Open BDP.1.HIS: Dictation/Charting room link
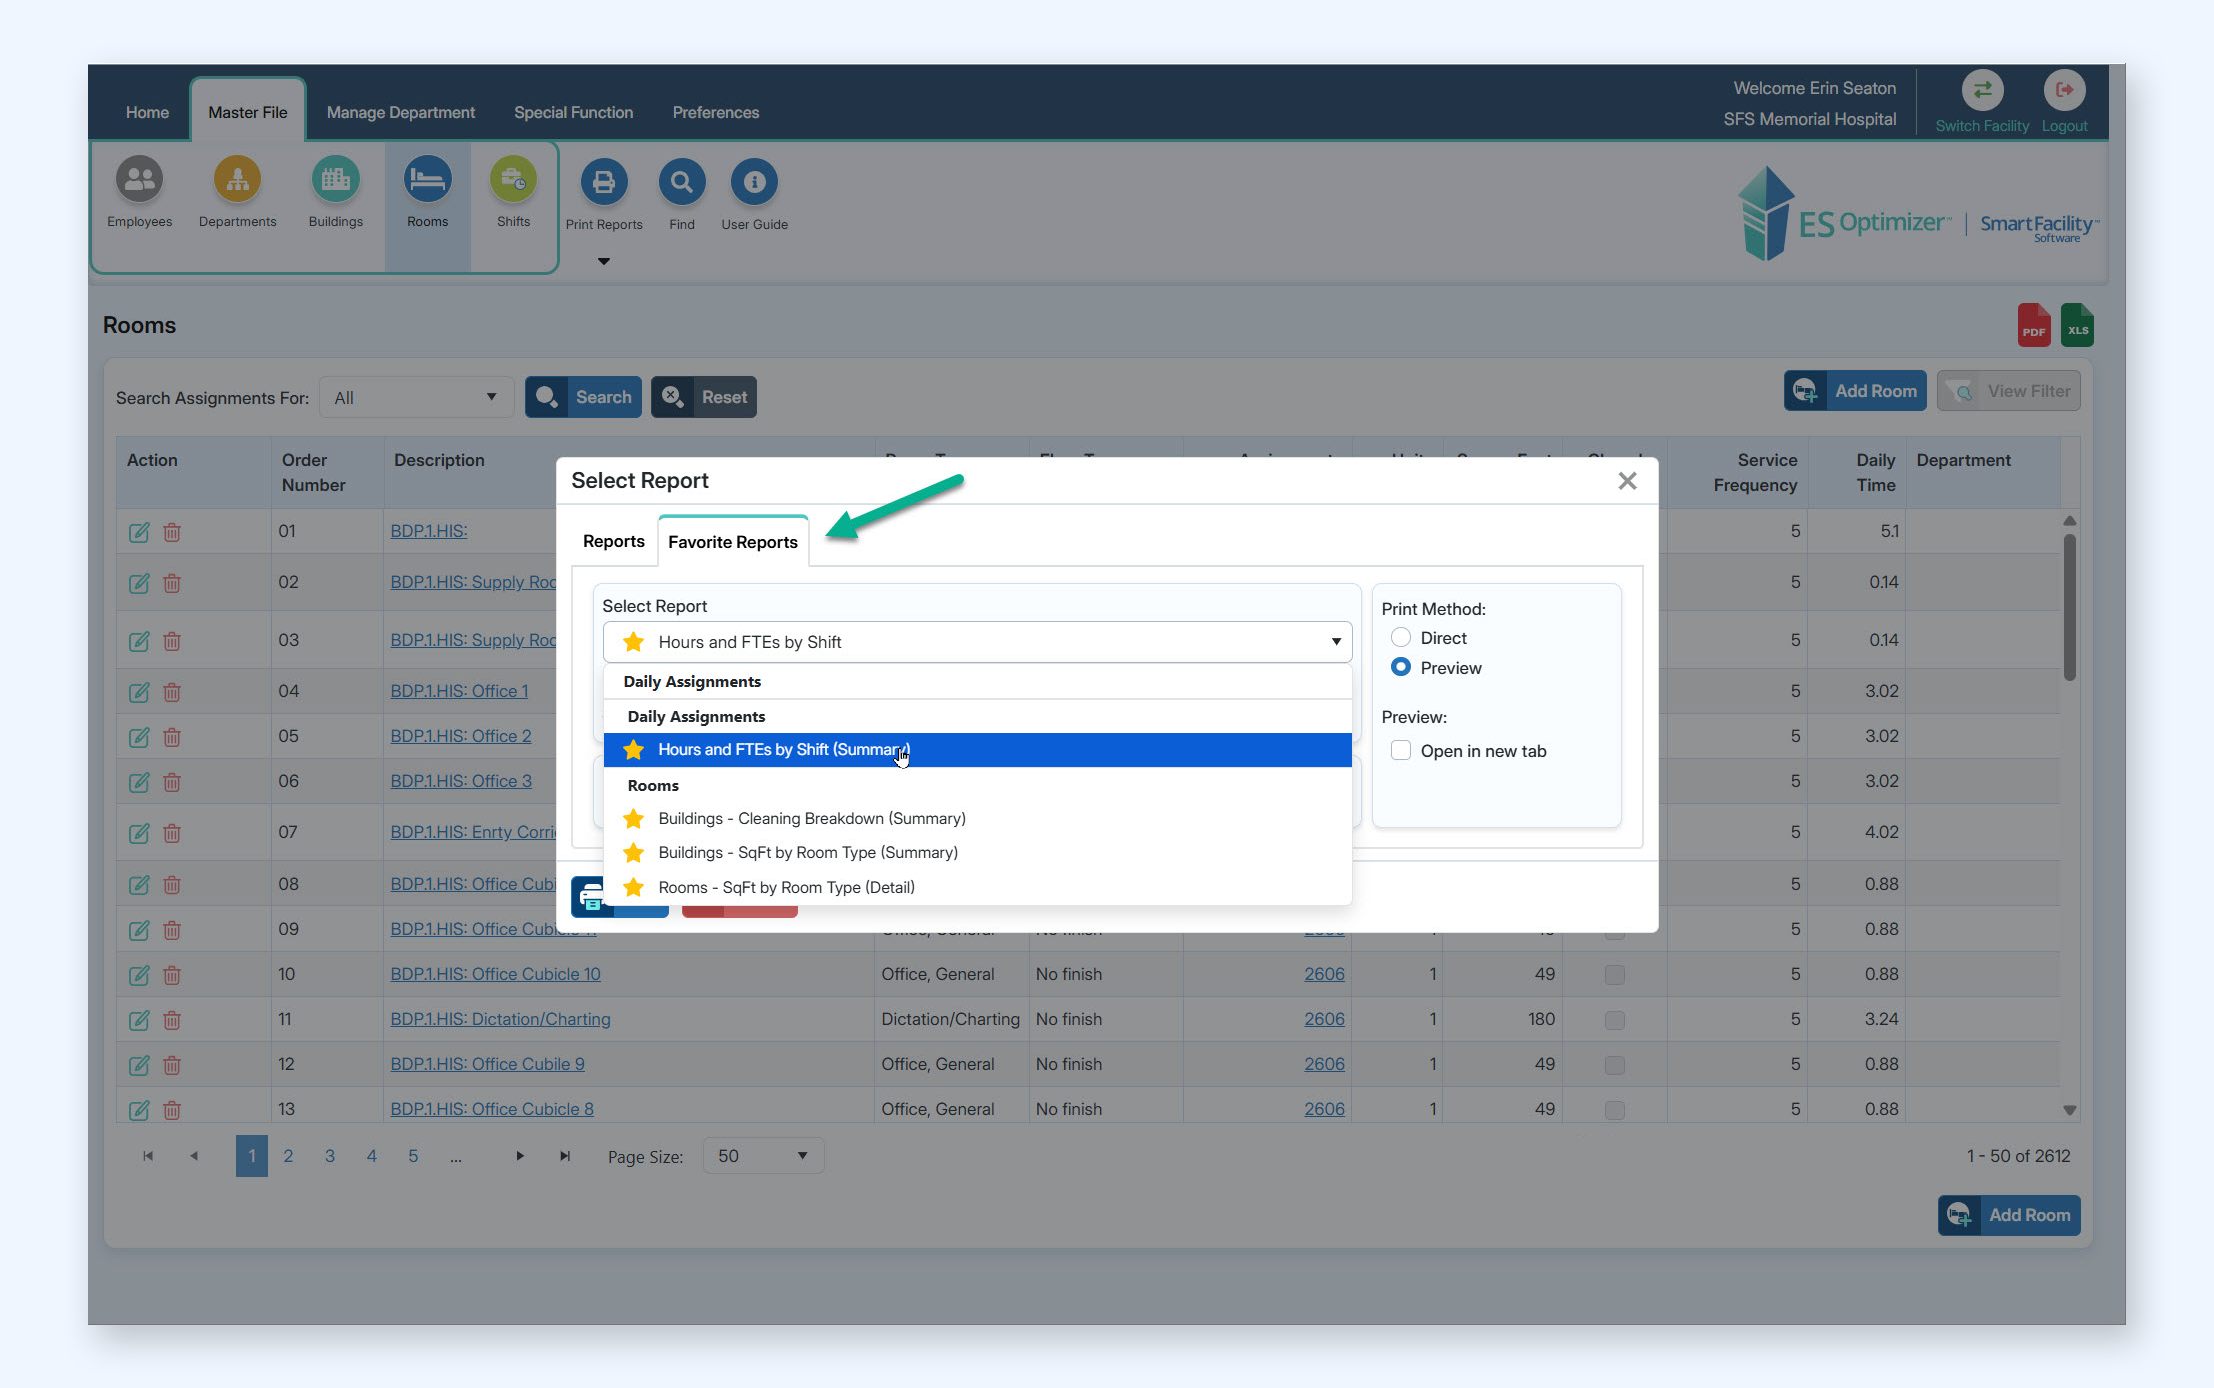Viewport: 2214px width, 1388px height. click(500, 1019)
